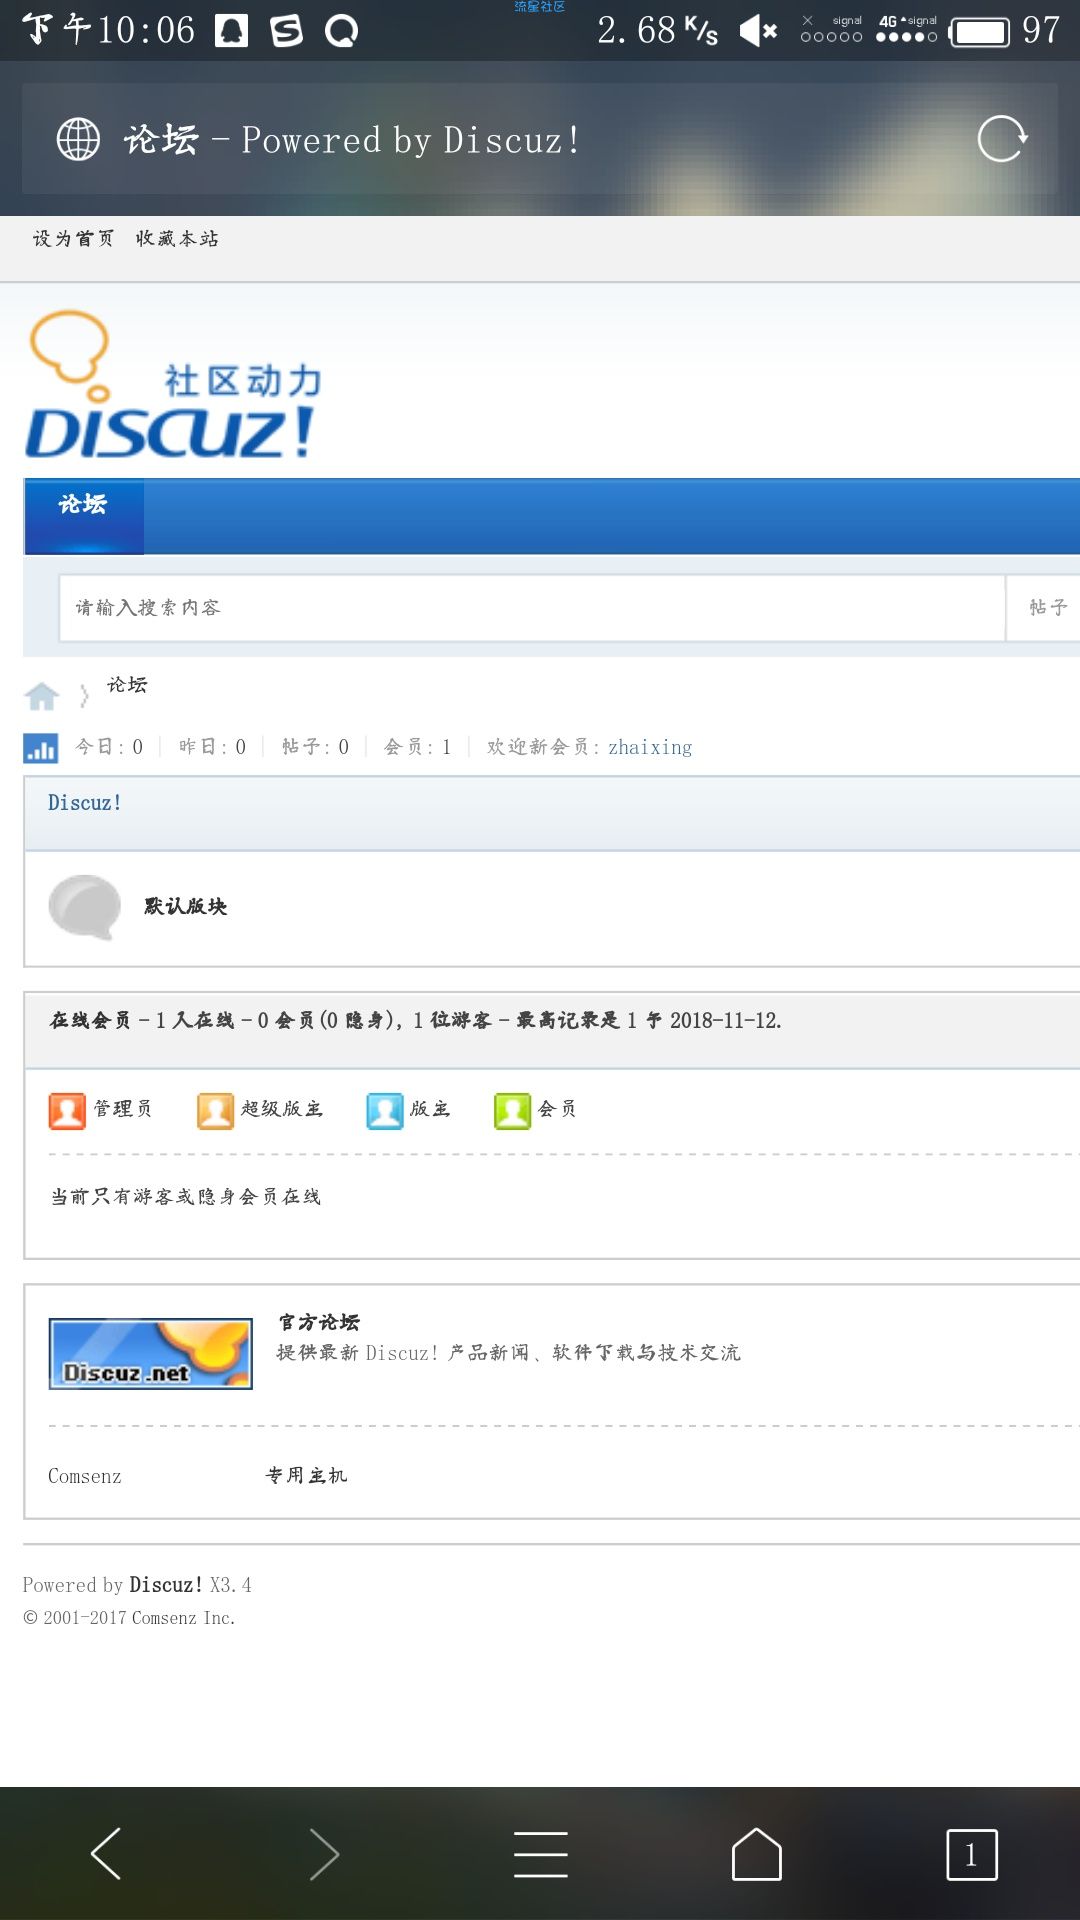Open the tabs switcher showing 1
The height and width of the screenshot is (1920, 1080).
pyautogui.click(x=972, y=1855)
